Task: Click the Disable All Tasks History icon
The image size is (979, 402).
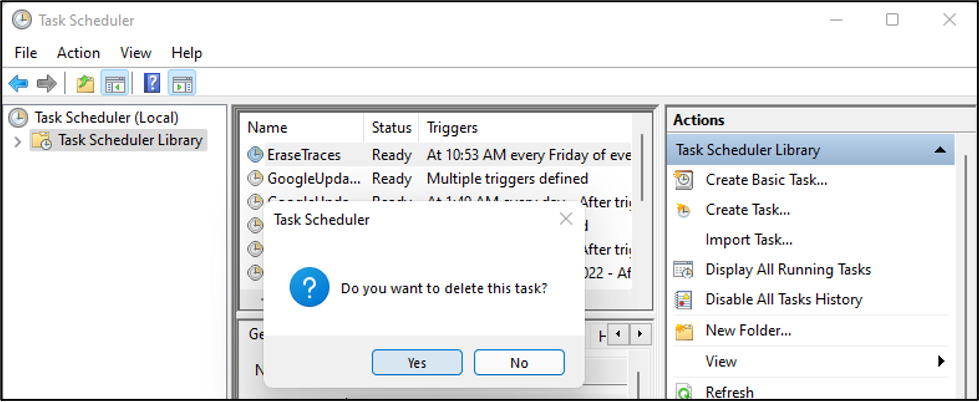Action: click(x=684, y=299)
